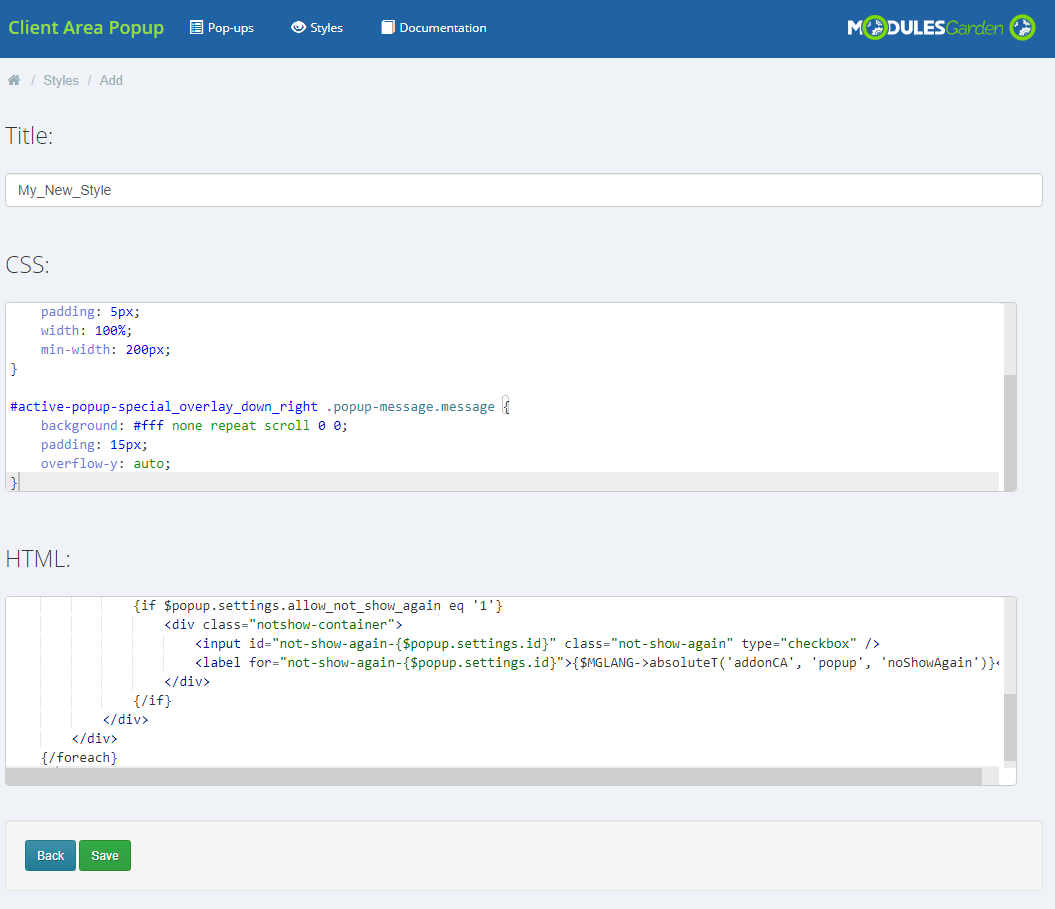
Task: Click the 'notshow-container' div line
Action: 283,624
